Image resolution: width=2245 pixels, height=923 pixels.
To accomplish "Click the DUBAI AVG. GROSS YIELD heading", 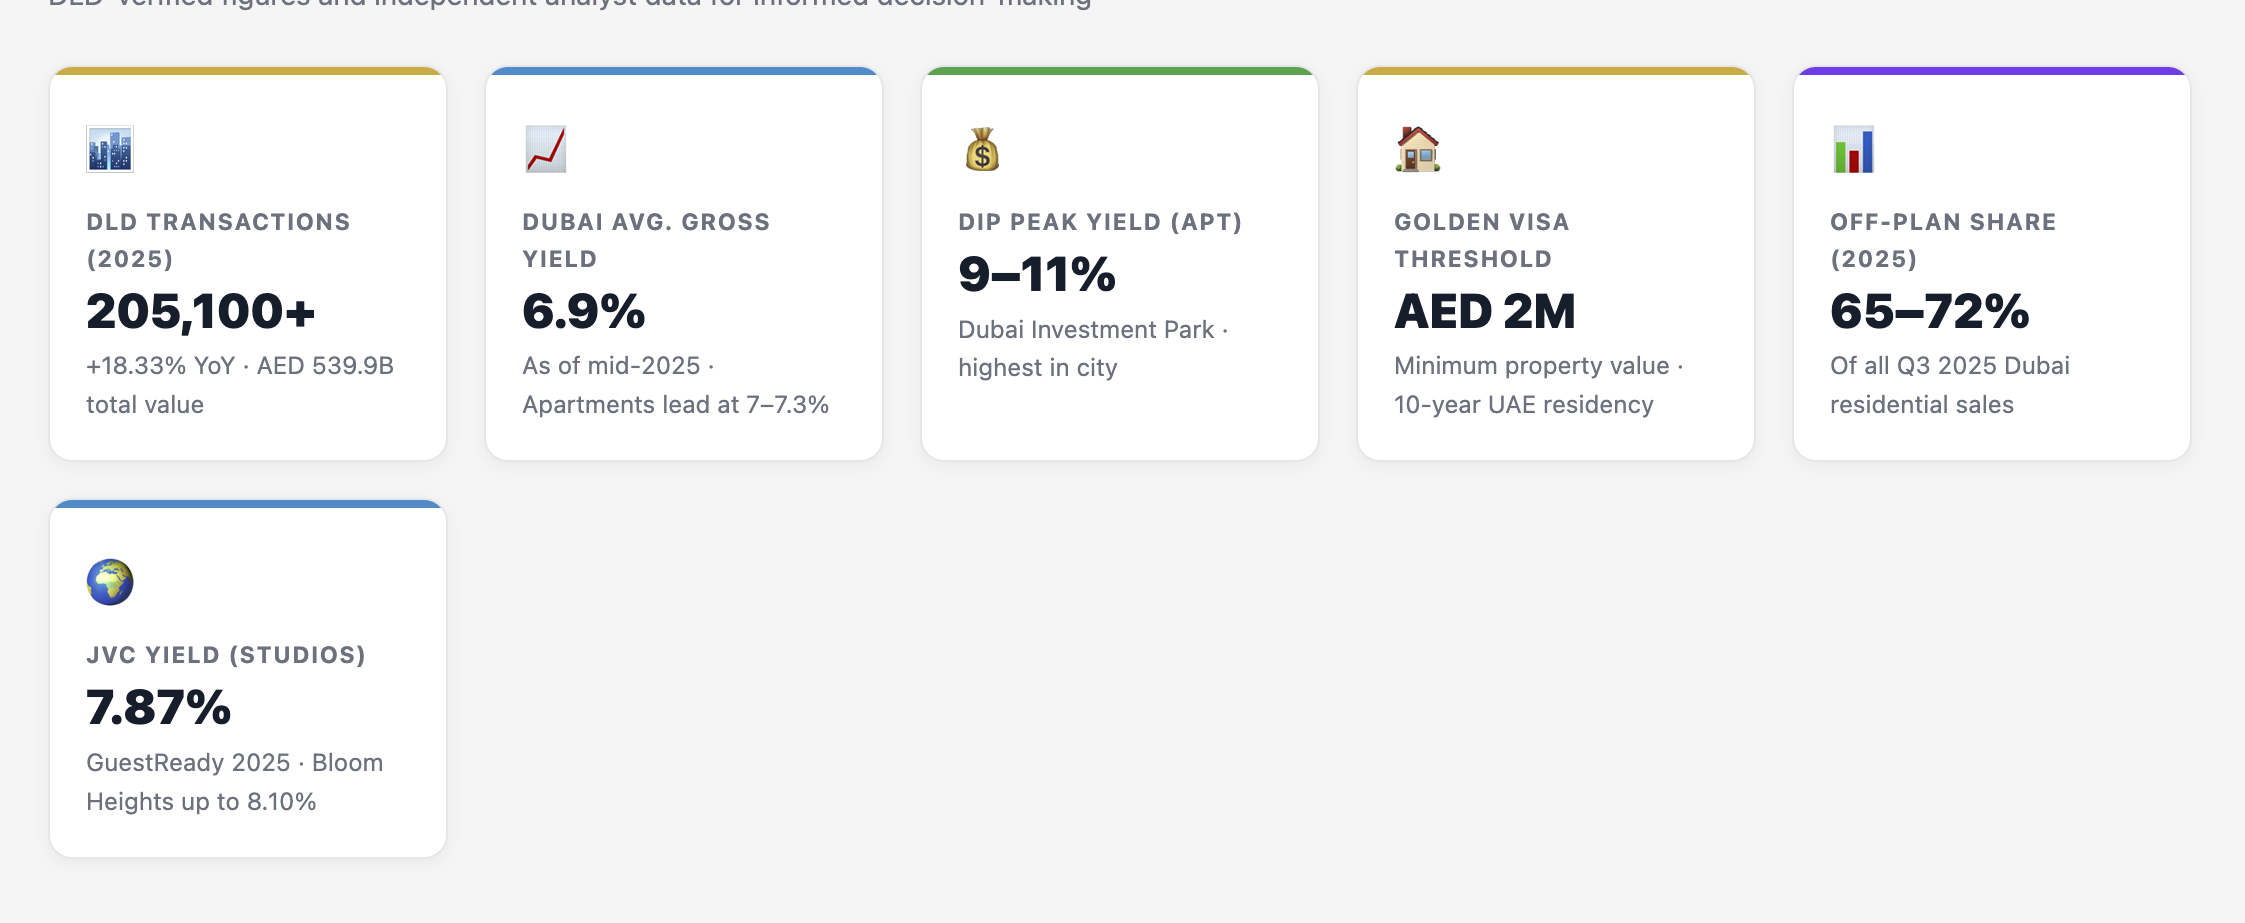I will click(647, 240).
